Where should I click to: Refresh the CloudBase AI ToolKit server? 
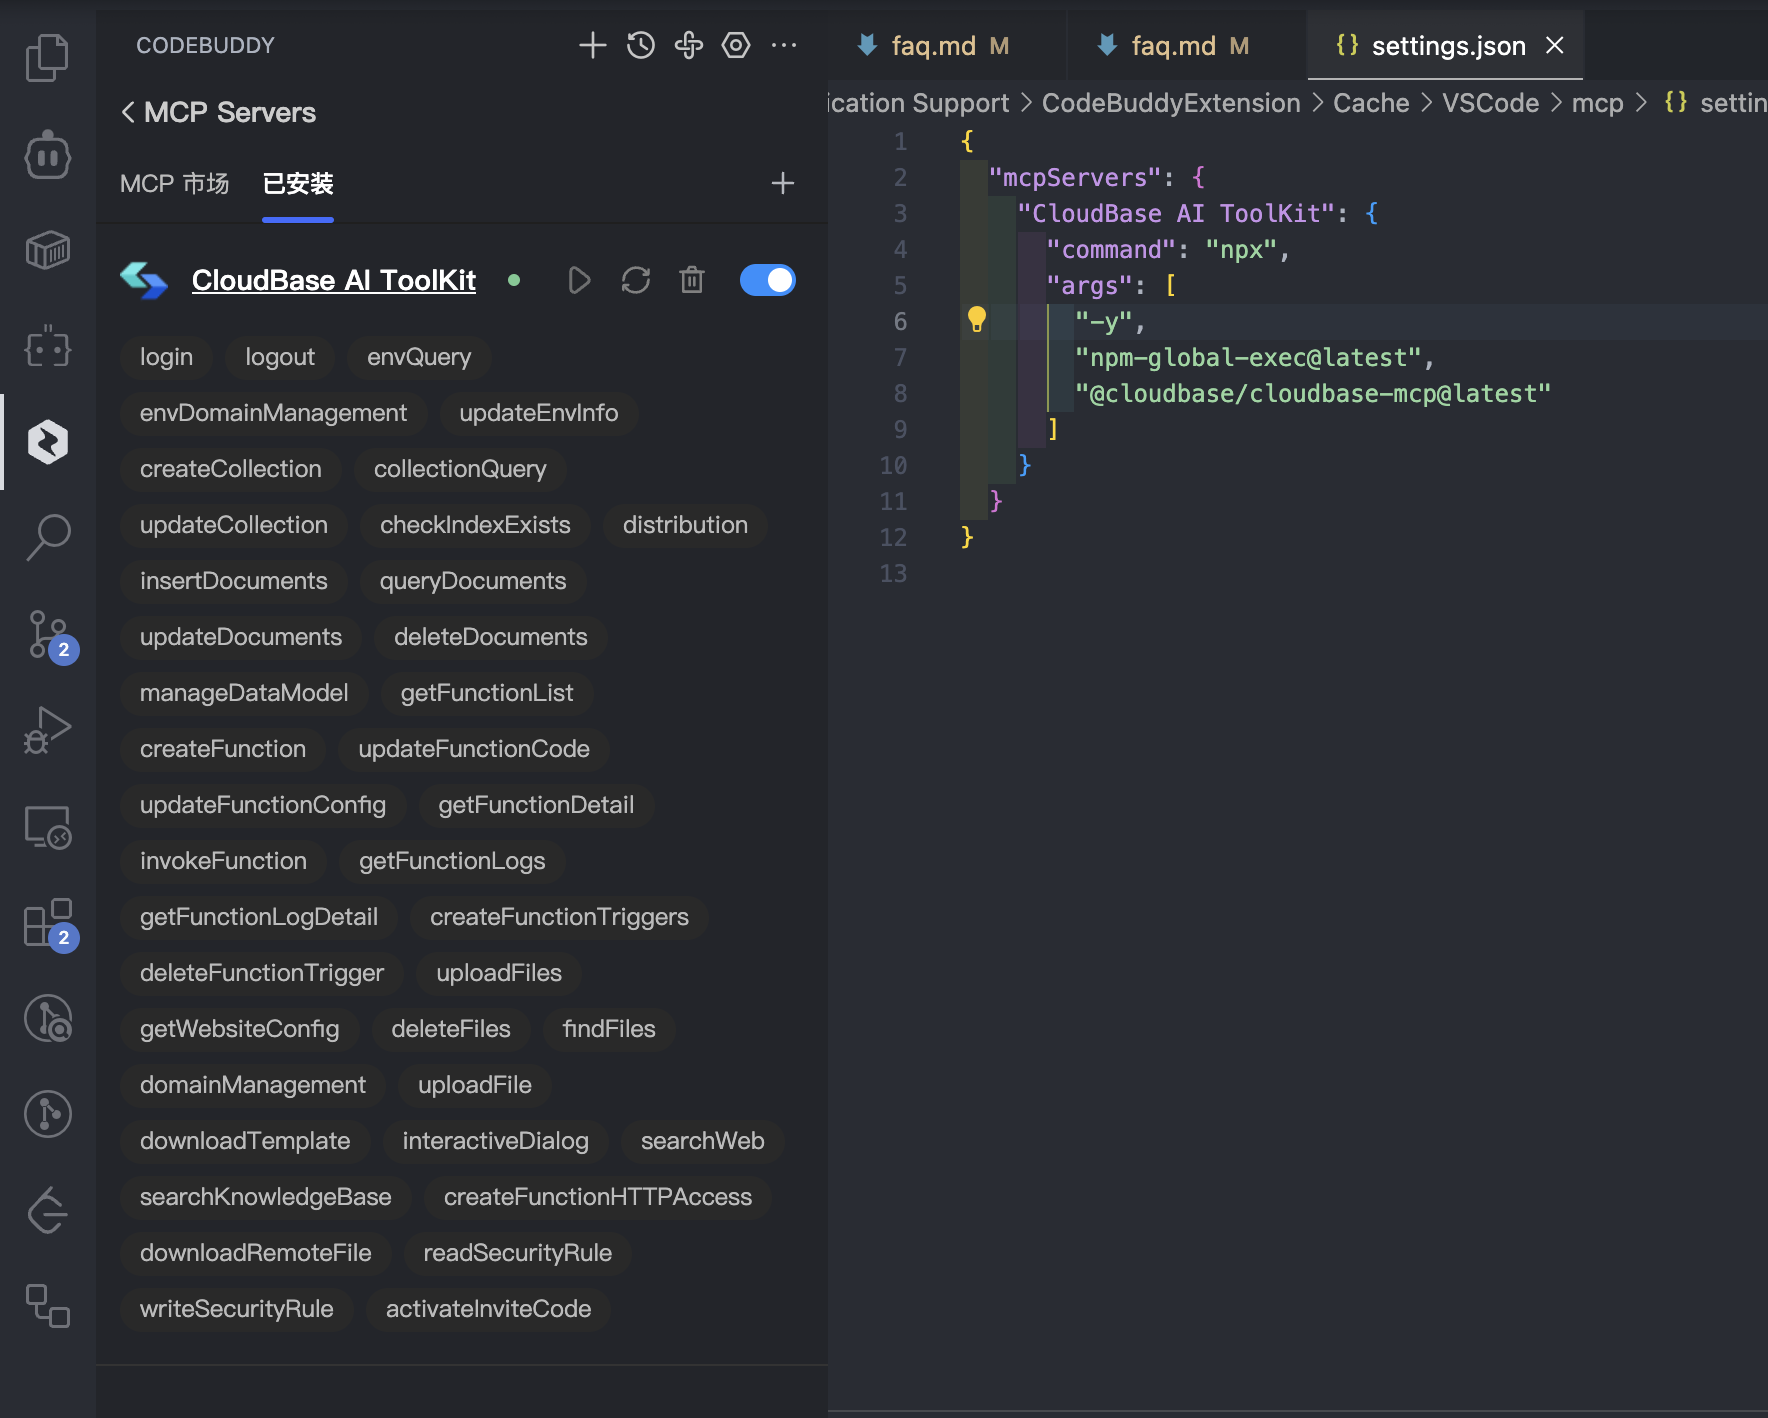(x=636, y=280)
